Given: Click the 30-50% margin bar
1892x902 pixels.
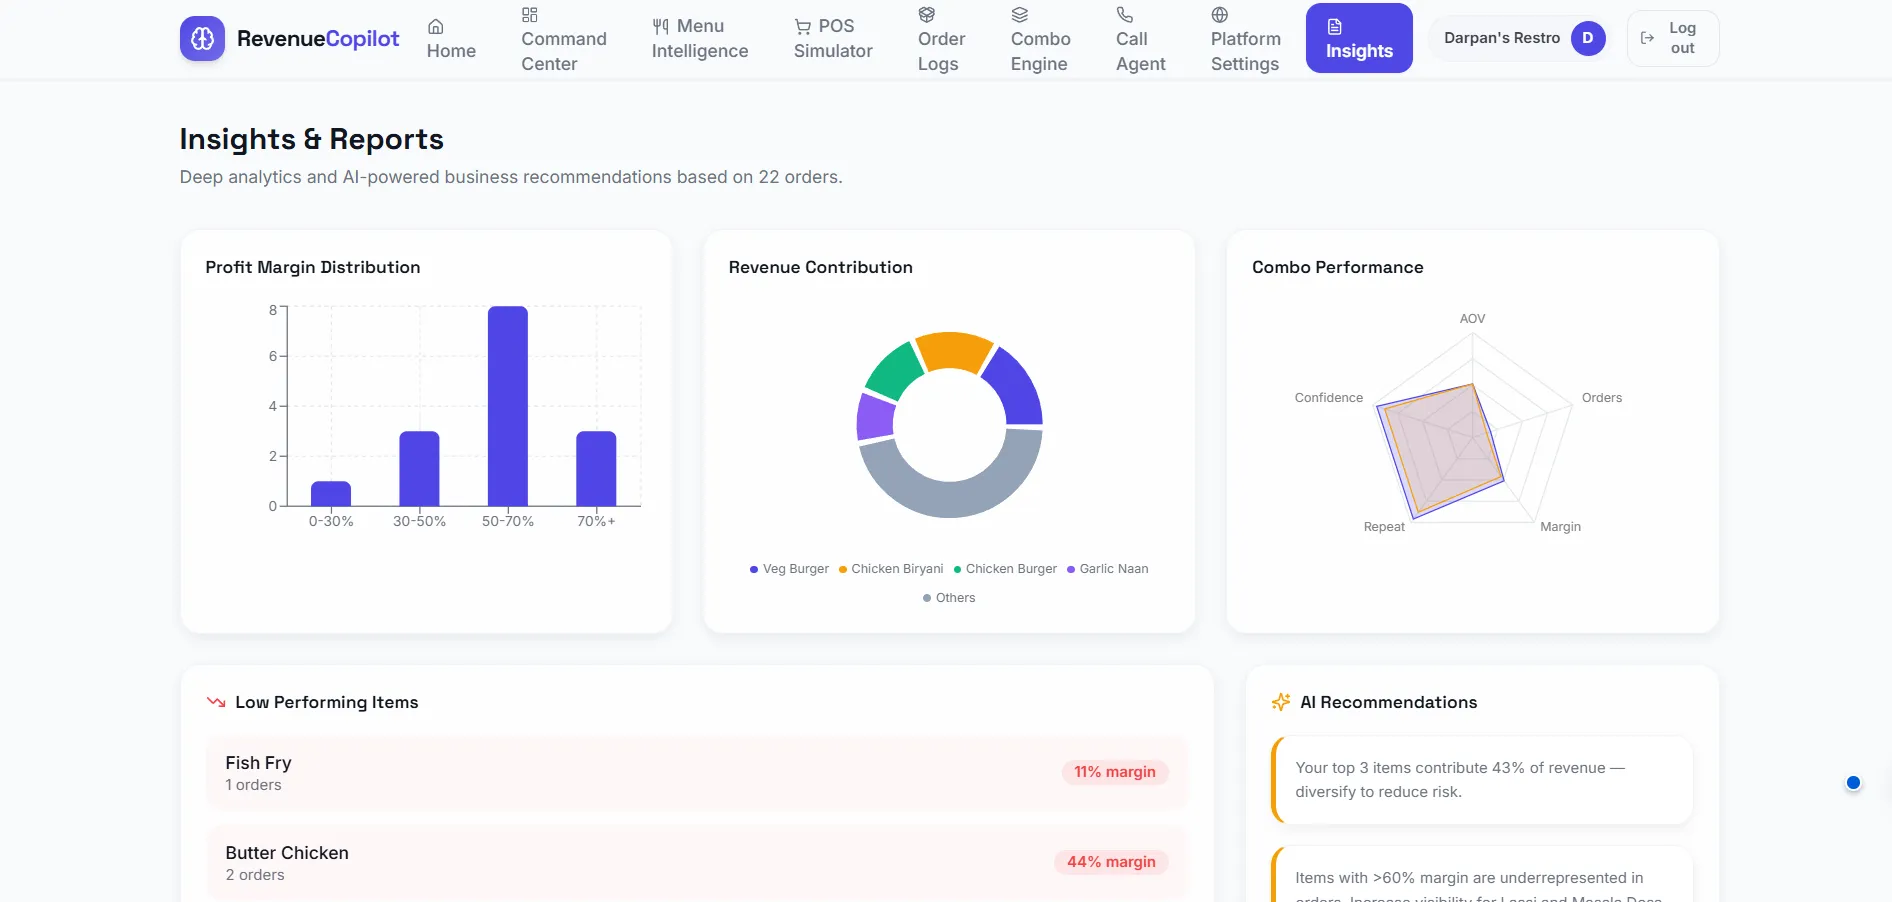Looking at the screenshot, I should tap(419, 469).
